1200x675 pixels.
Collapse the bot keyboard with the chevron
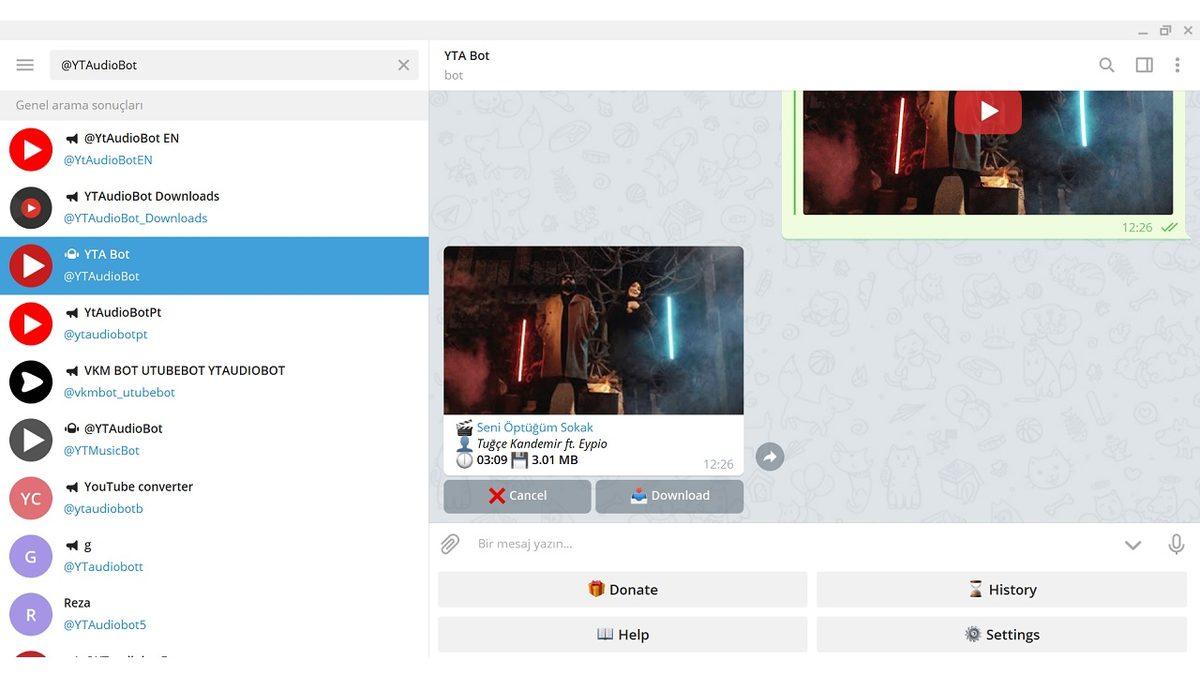tap(1133, 545)
